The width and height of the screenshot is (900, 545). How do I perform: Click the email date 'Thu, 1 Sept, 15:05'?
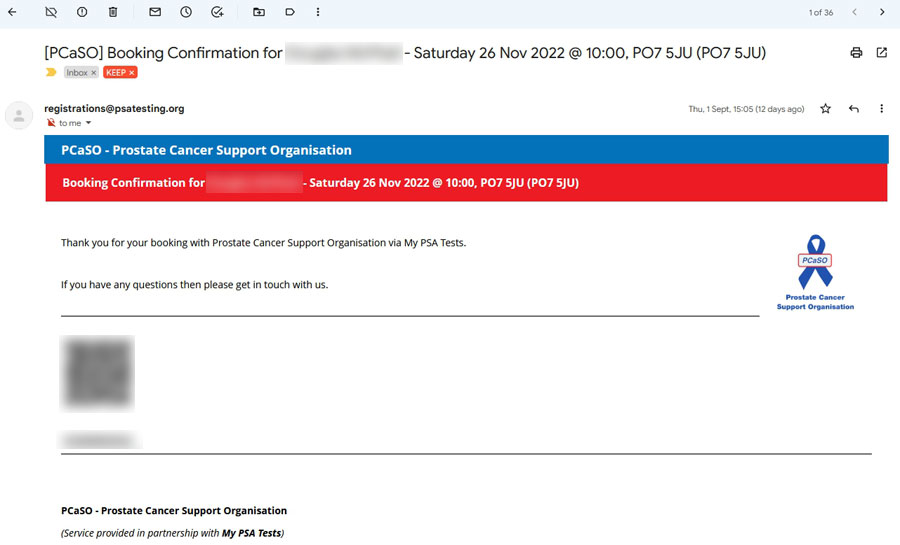coord(746,109)
